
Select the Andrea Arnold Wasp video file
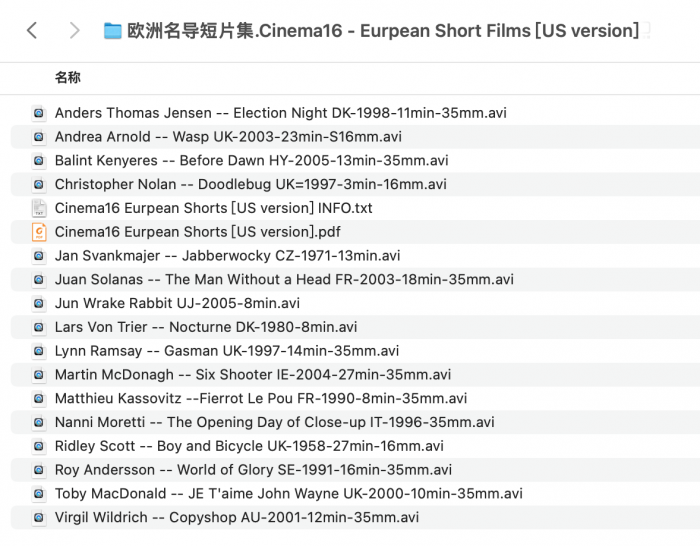pos(228,137)
